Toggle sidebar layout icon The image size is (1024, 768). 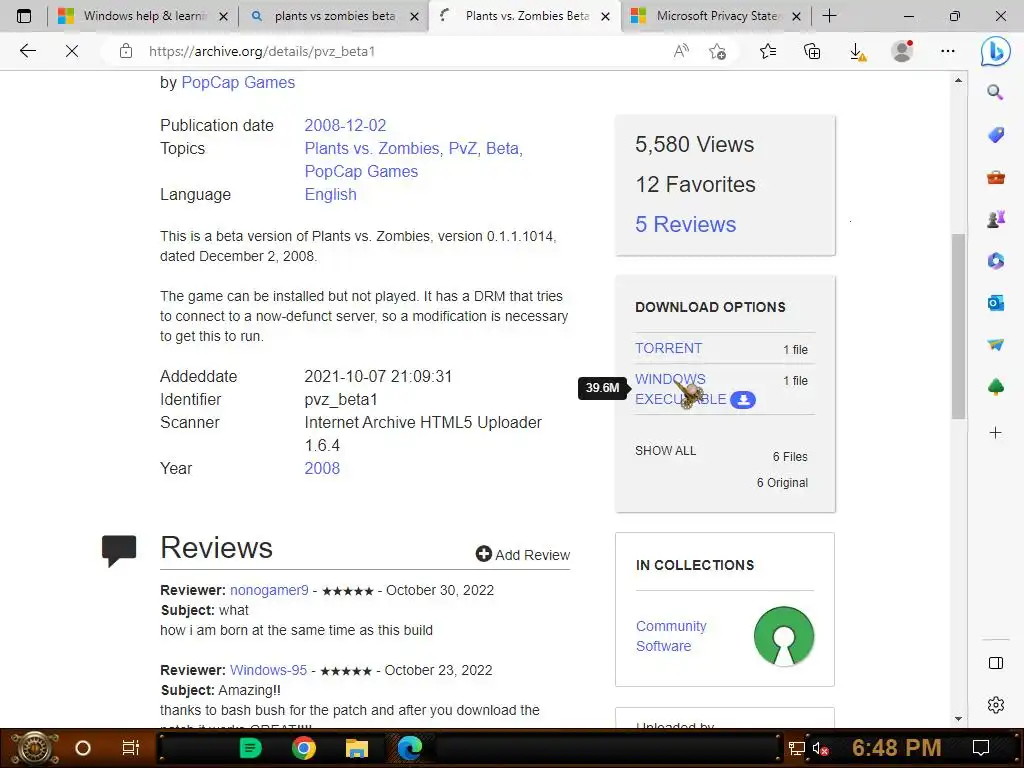(x=995, y=664)
